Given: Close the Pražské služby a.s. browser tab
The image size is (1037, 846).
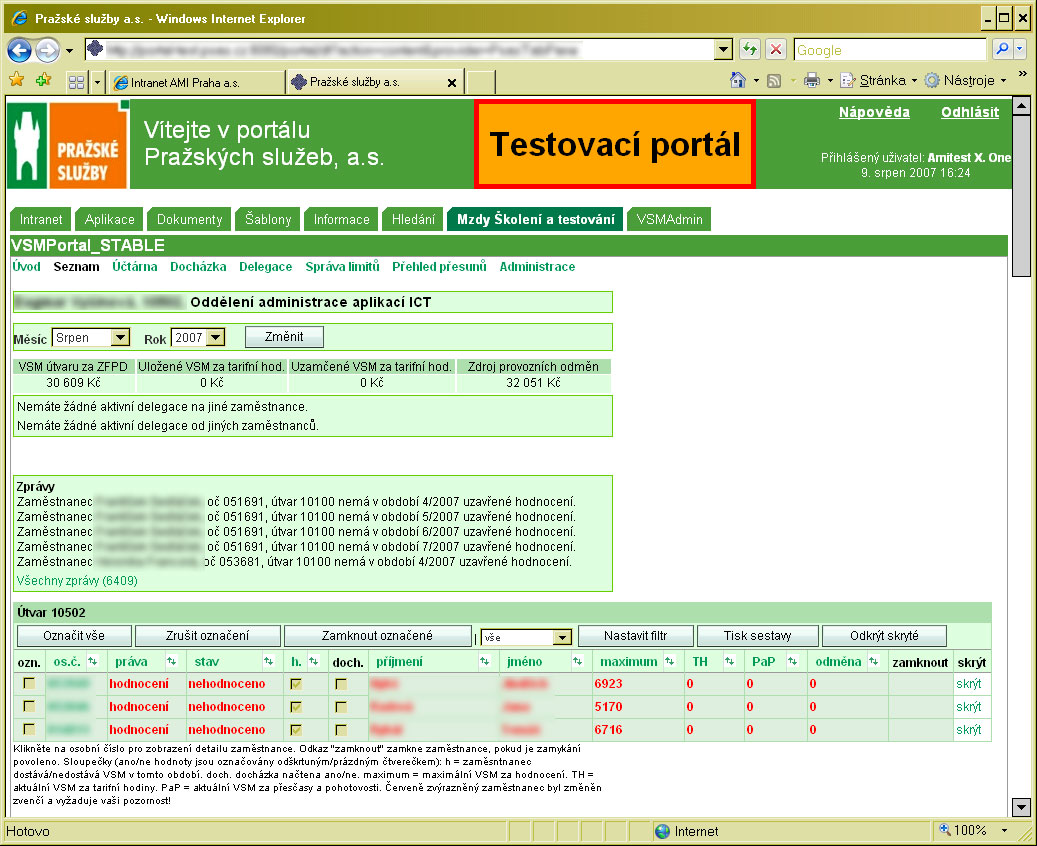Looking at the screenshot, I should click(x=452, y=83).
